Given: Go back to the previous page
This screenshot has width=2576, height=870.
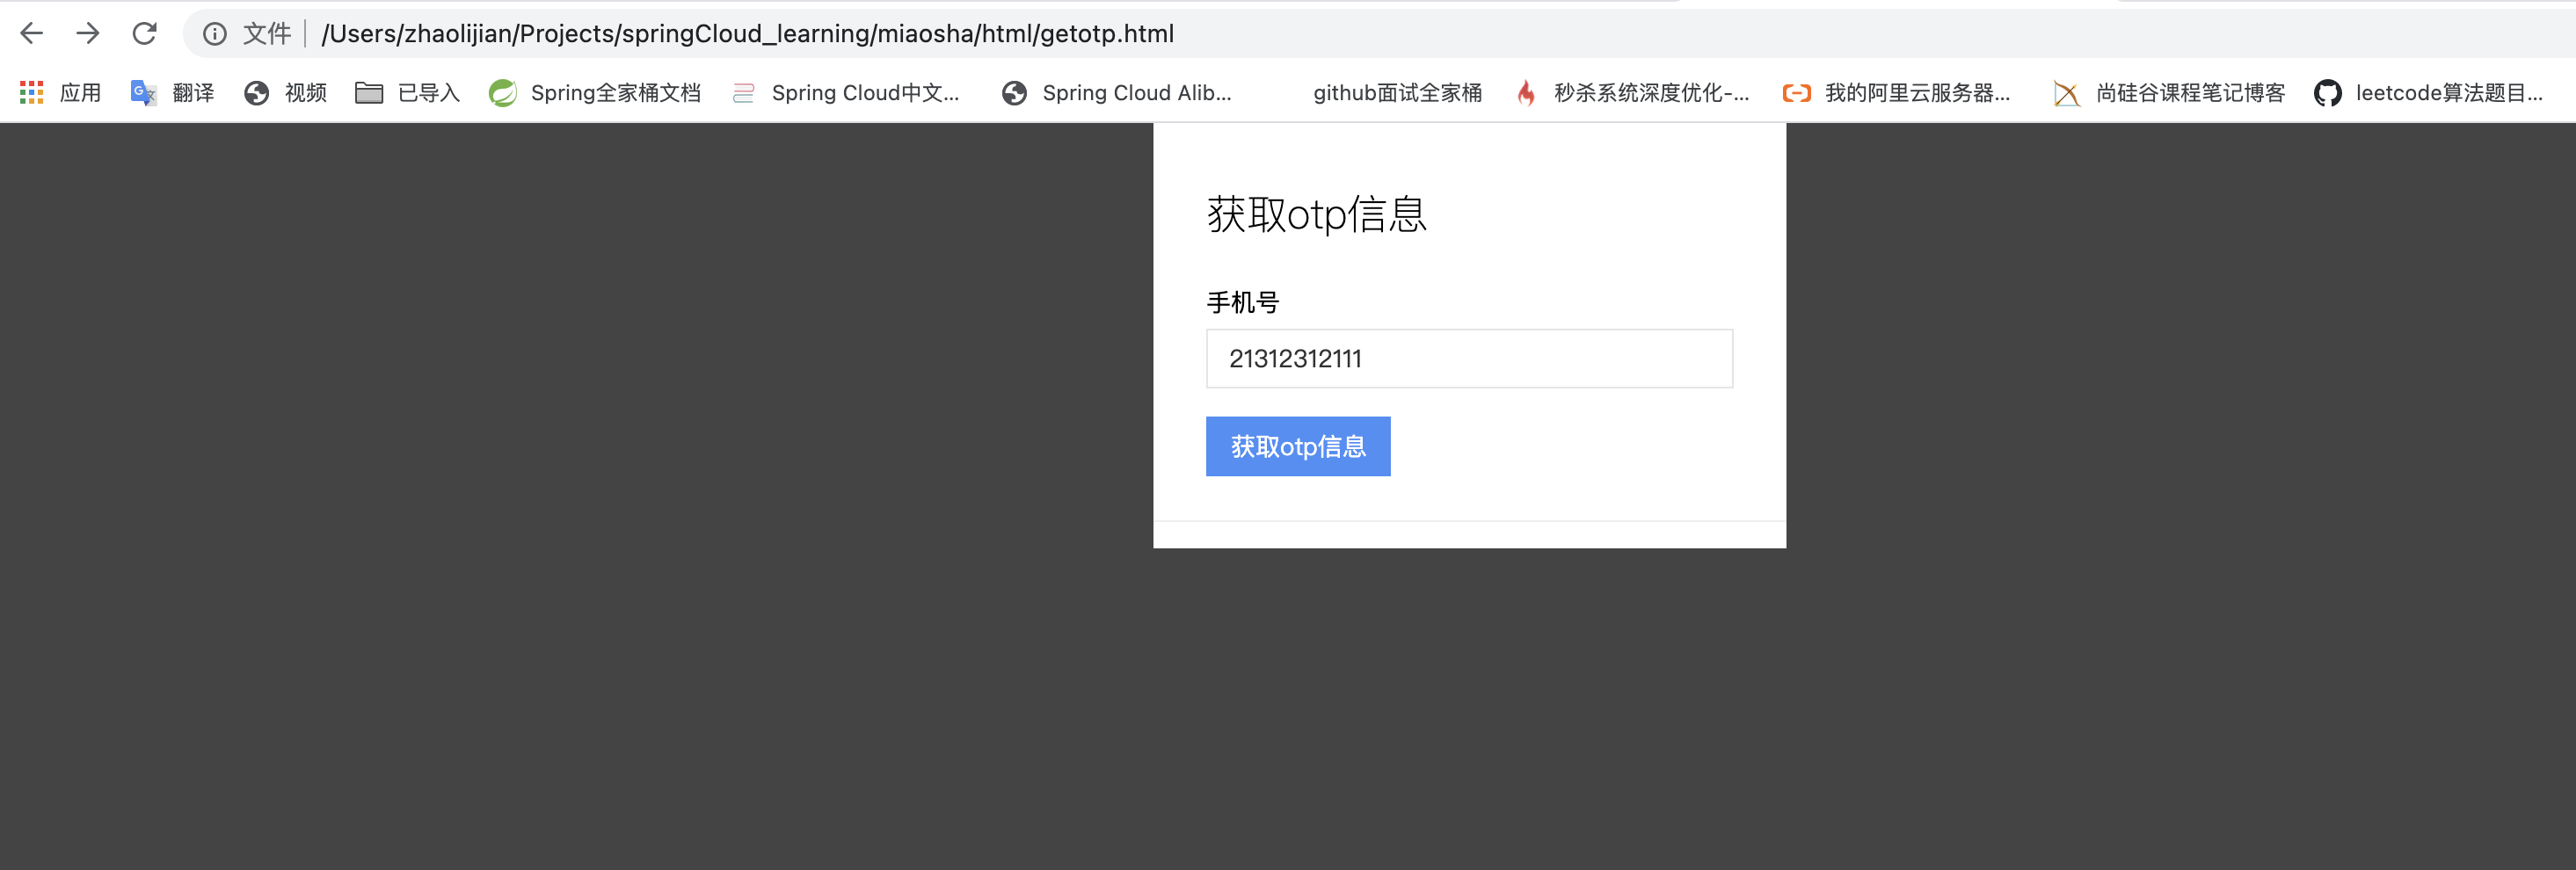Looking at the screenshot, I should (32, 34).
